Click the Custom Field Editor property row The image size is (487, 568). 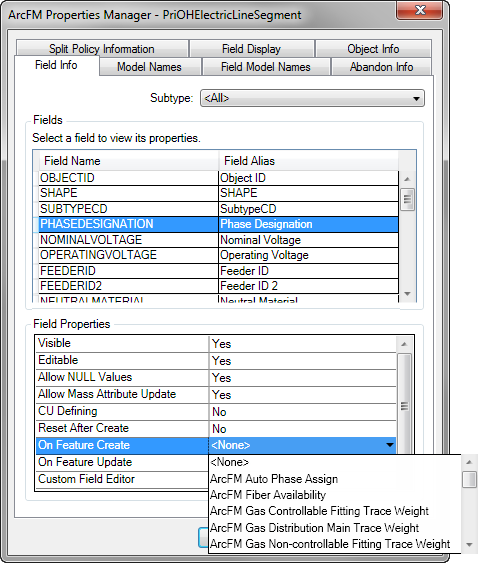click(122, 479)
